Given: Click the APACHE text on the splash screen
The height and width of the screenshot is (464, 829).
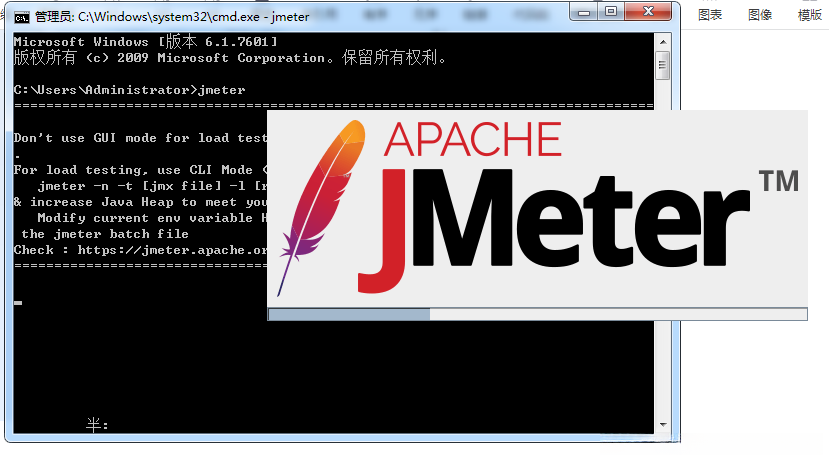Looking at the screenshot, I should [472, 140].
